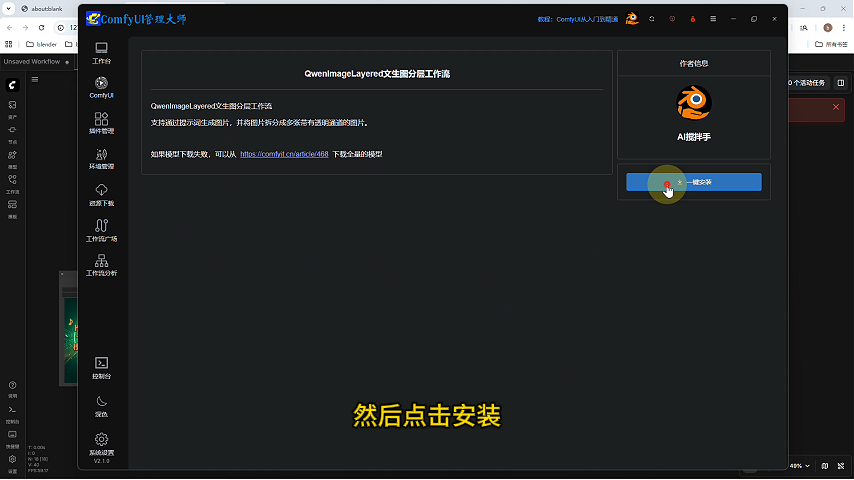854x480 pixels.
Task: Toggle link visibility icon at the bottom right
Action: click(x=841, y=466)
